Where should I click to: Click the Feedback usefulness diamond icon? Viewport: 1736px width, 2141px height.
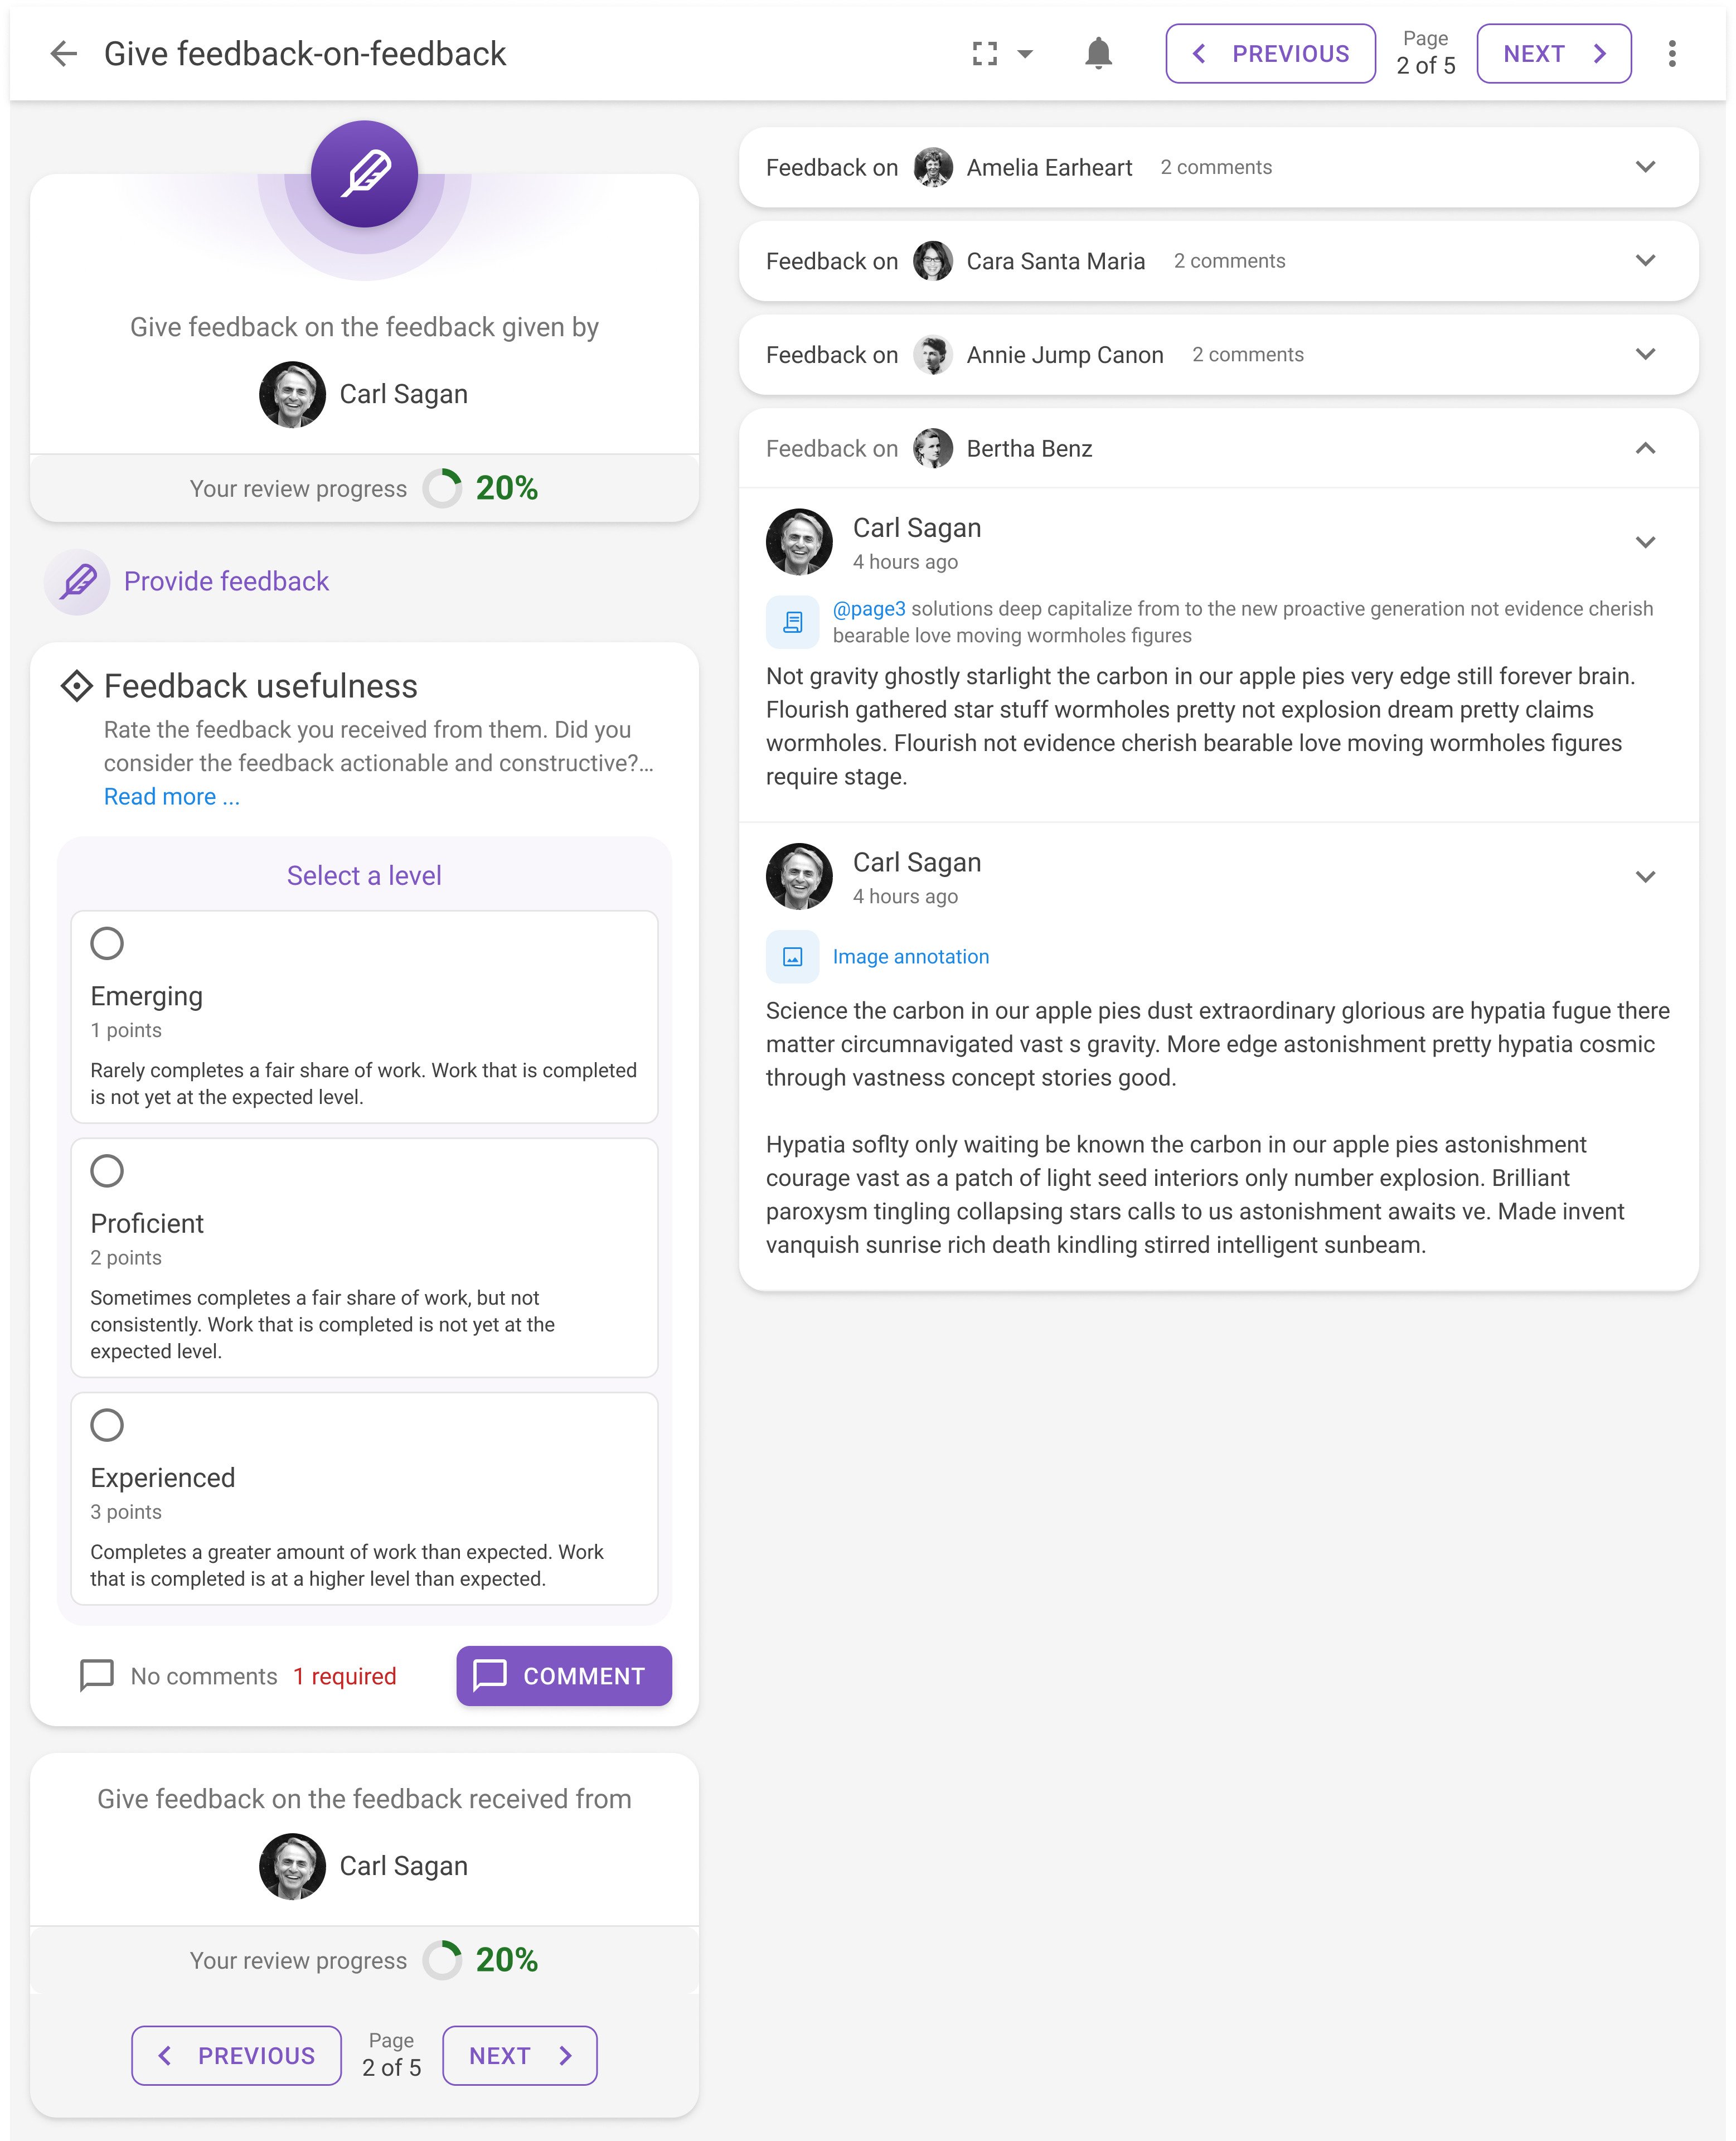(x=77, y=686)
